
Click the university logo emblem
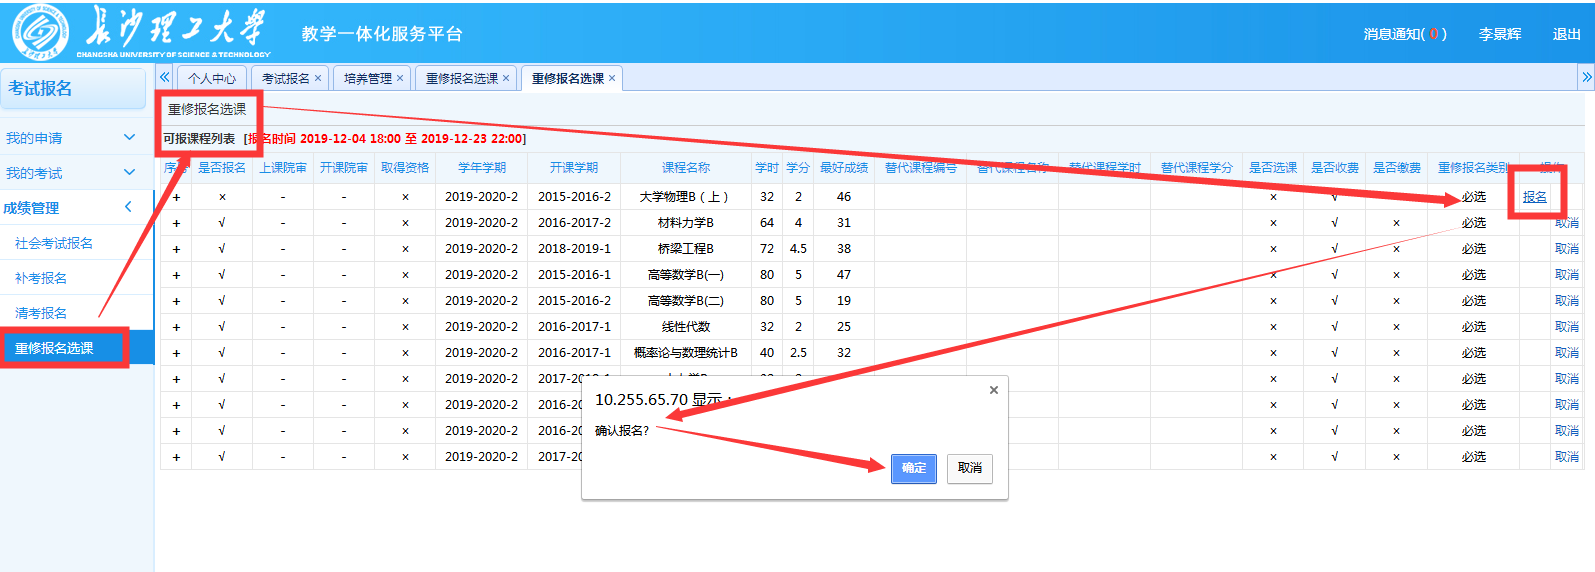[x=40, y=33]
